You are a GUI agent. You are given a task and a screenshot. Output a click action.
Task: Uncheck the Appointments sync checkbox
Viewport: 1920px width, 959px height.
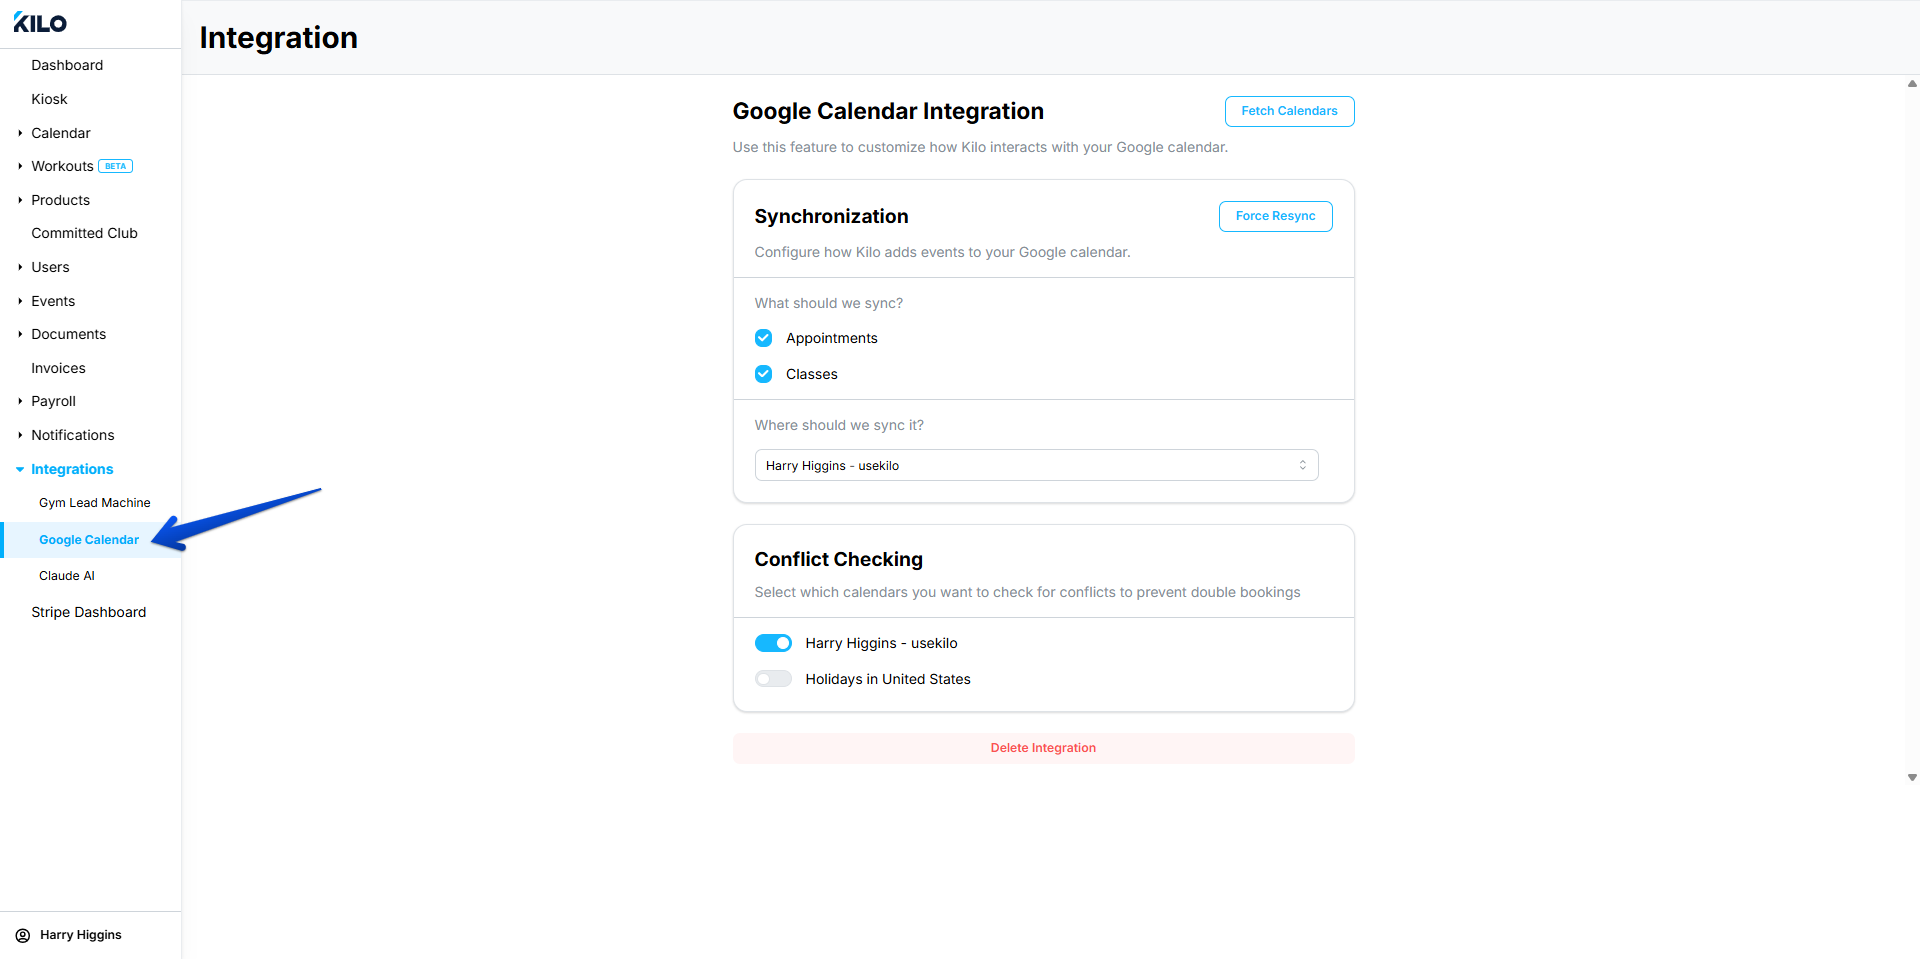[764, 338]
